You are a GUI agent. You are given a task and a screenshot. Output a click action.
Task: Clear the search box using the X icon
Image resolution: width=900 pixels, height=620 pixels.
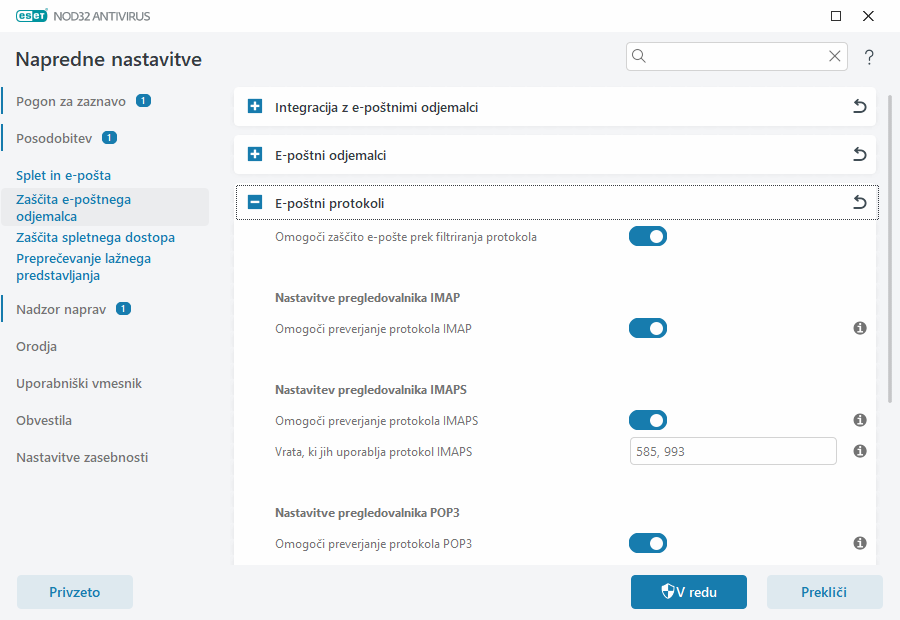[x=835, y=56]
